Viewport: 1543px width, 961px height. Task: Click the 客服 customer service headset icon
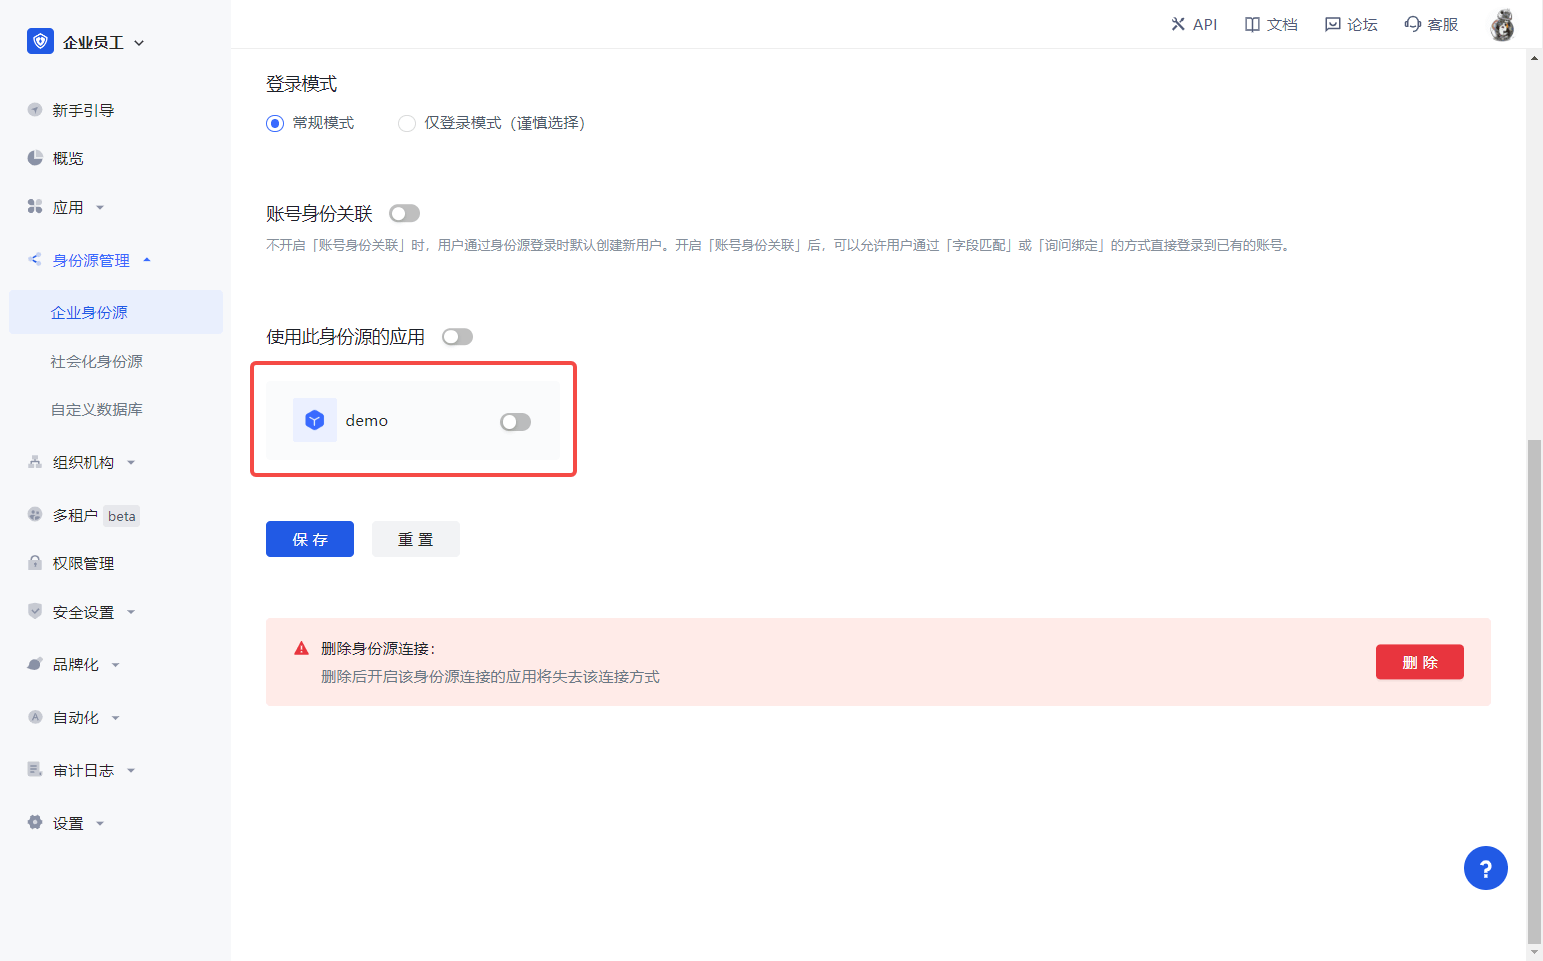point(1412,24)
